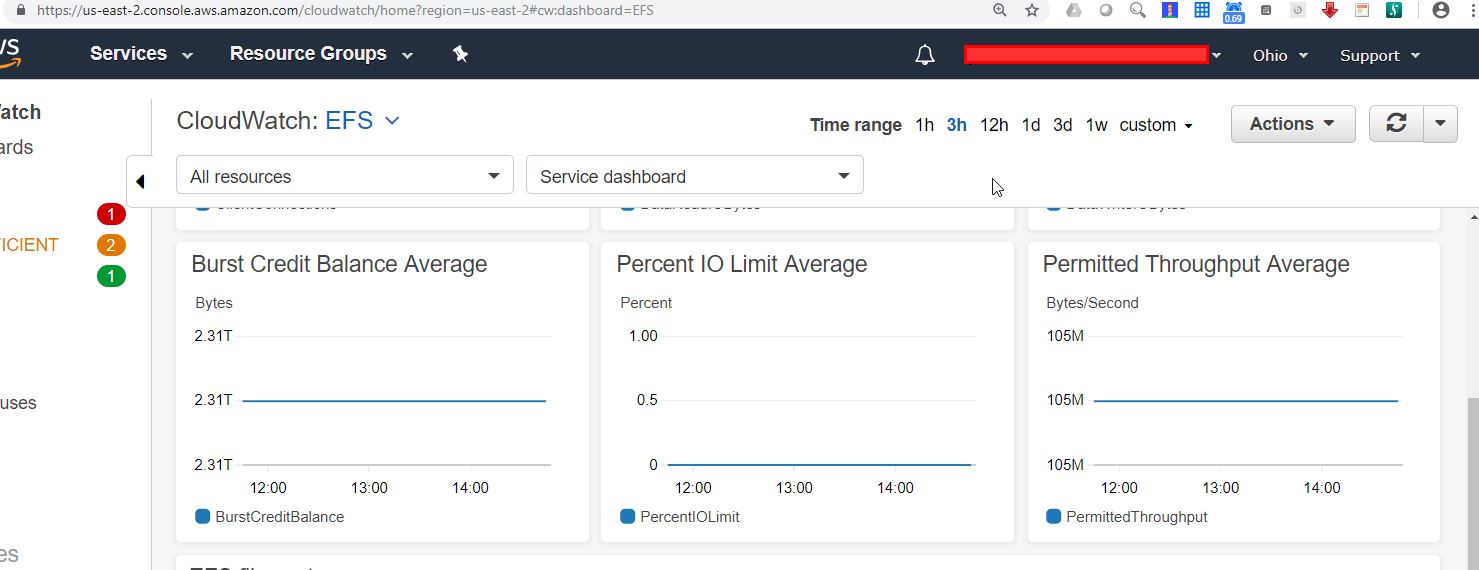
Task: Click the Google Drive extension icon
Action: pyautogui.click(x=1073, y=10)
